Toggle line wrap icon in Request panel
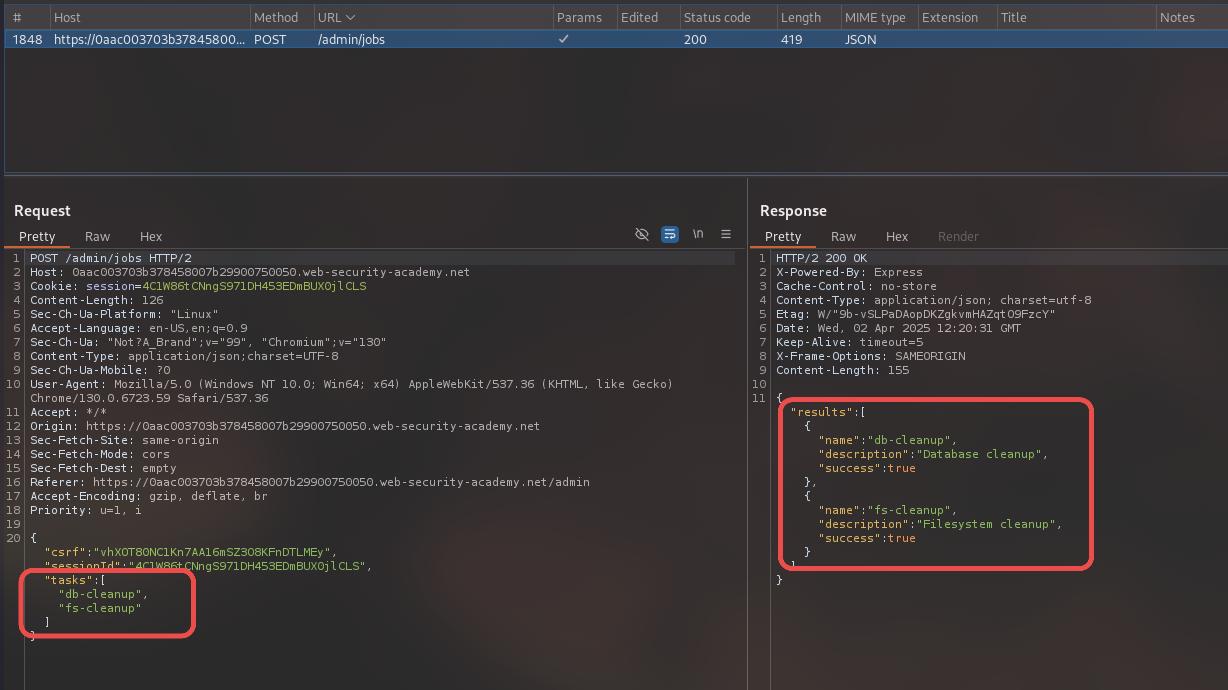Viewport: 1228px width, 690px height. (x=670, y=234)
